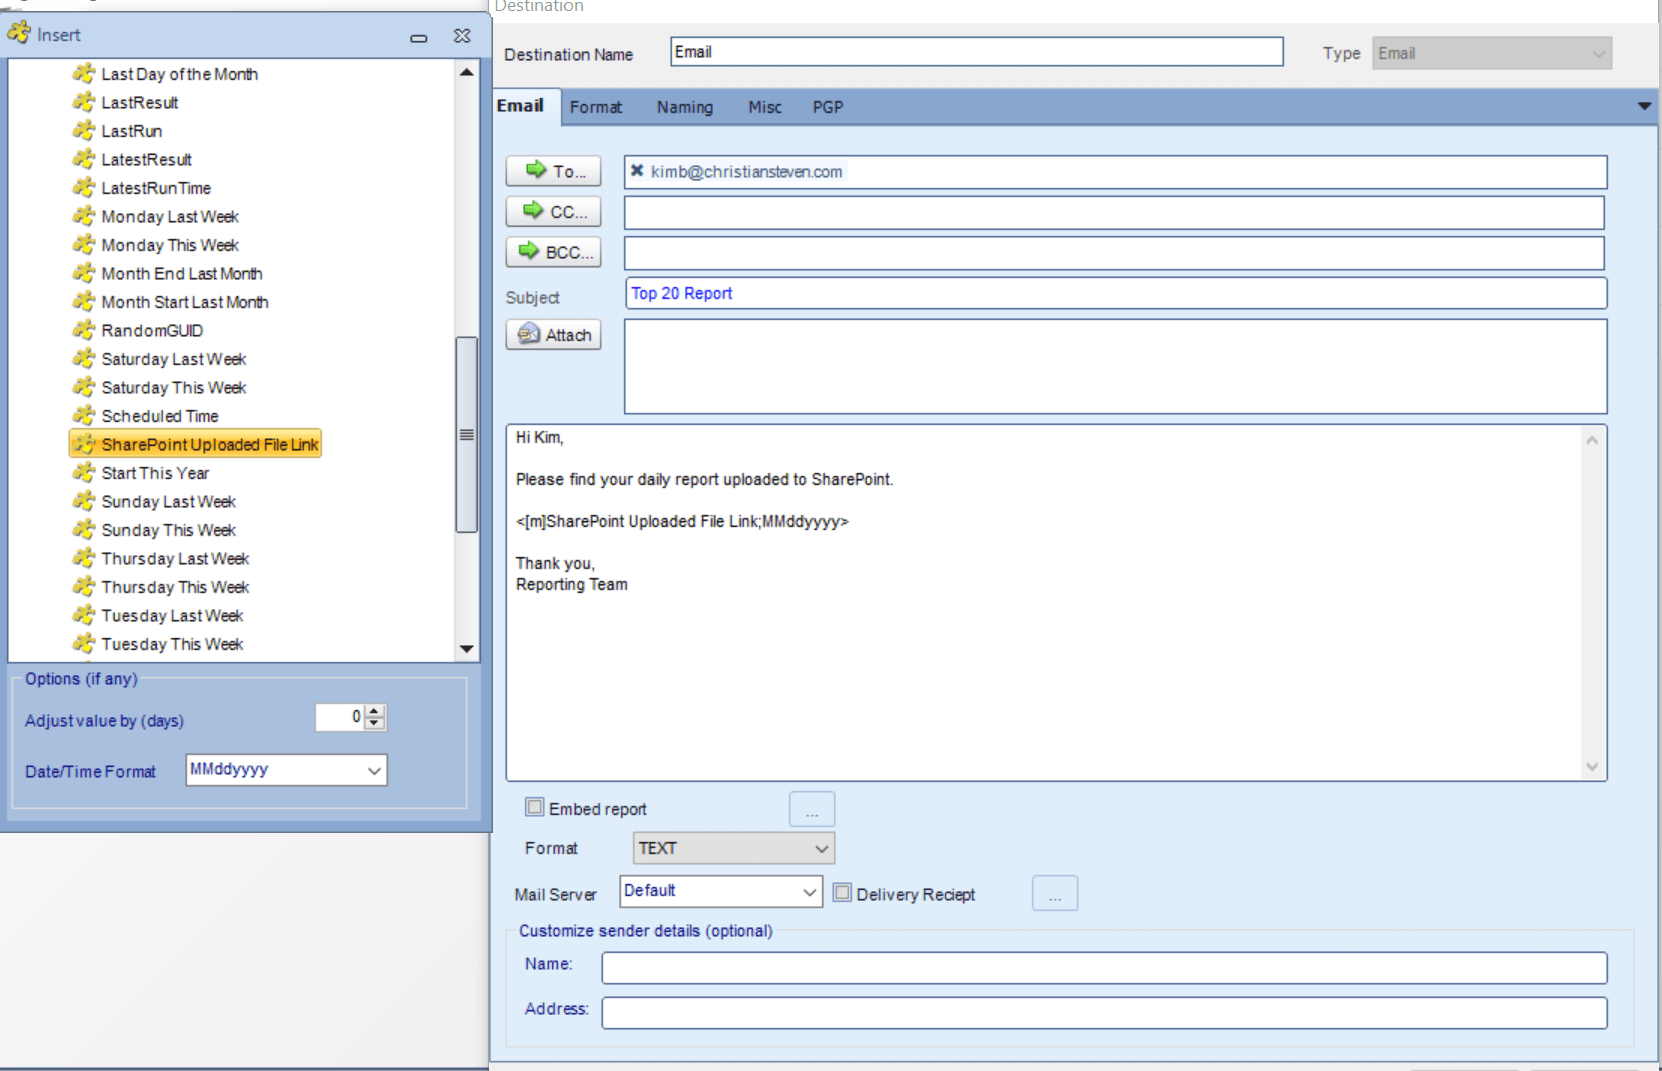Viewport: 1662px width, 1071px height.
Task: Click the attachments list box
Action: coord(1116,366)
